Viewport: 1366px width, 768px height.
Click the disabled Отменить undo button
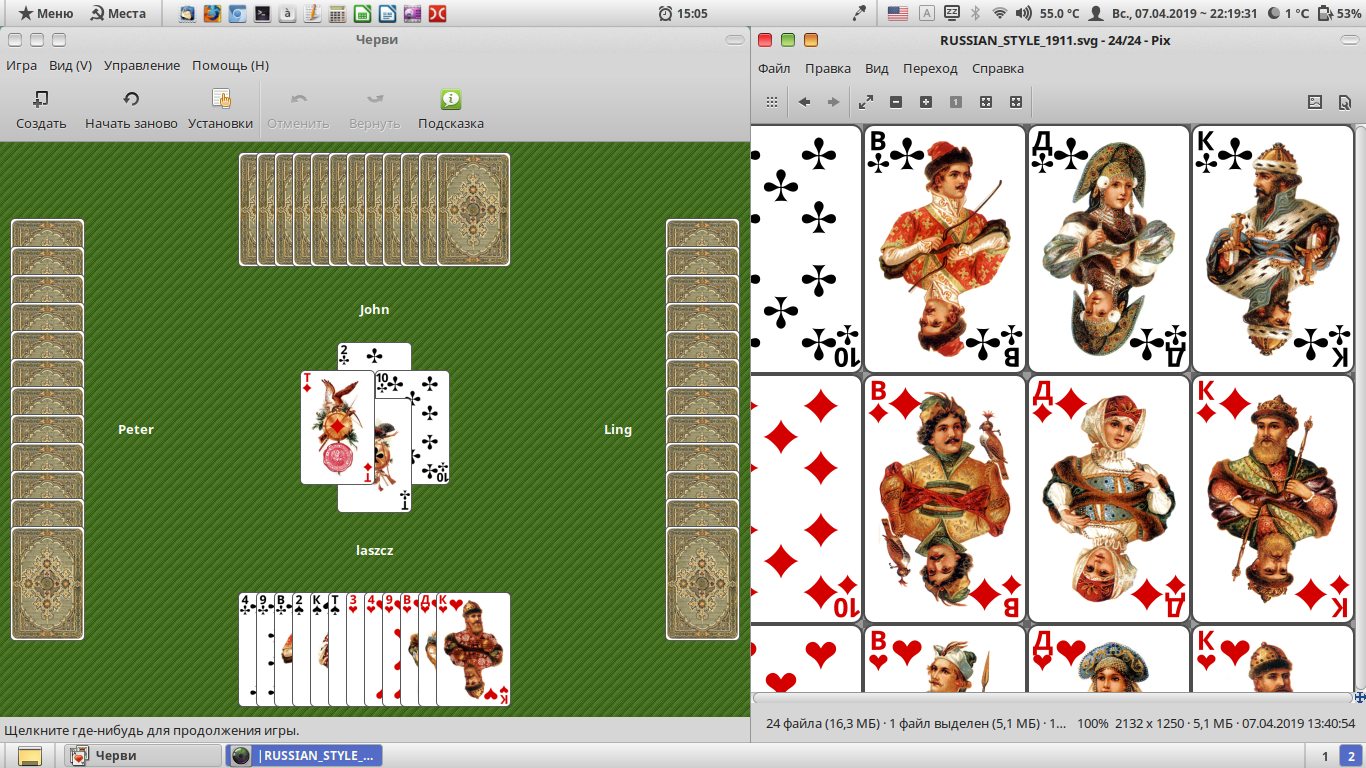point(298,110)
